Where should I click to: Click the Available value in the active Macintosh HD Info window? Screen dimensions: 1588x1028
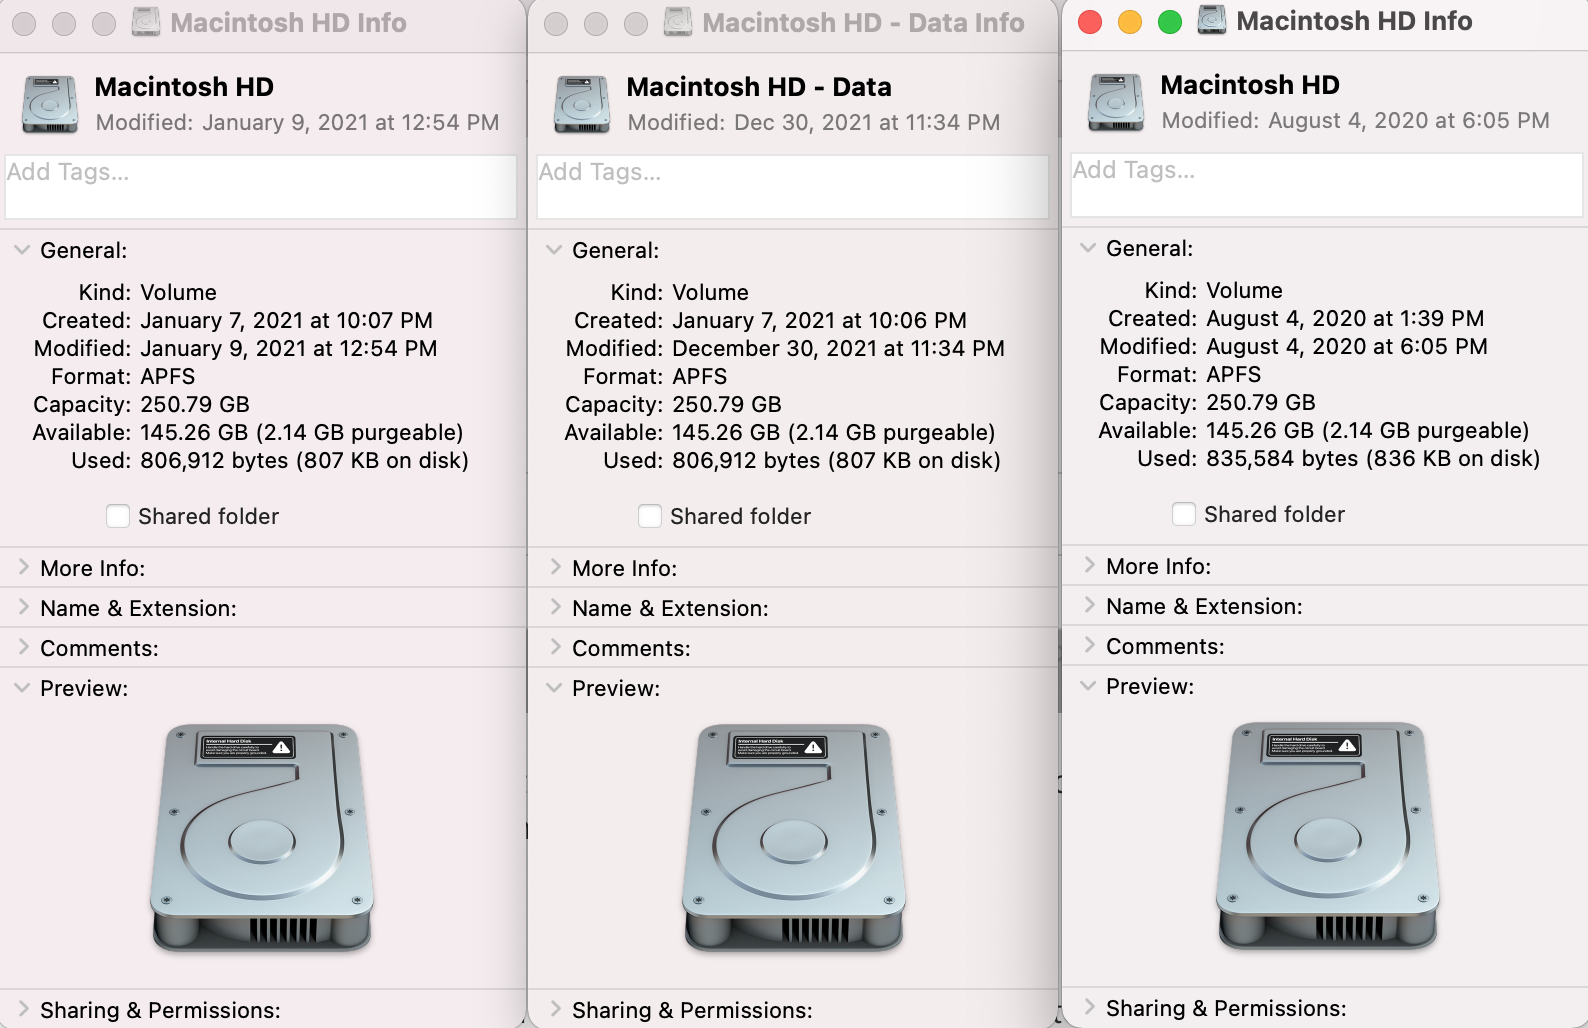(x=1368, y=431)
